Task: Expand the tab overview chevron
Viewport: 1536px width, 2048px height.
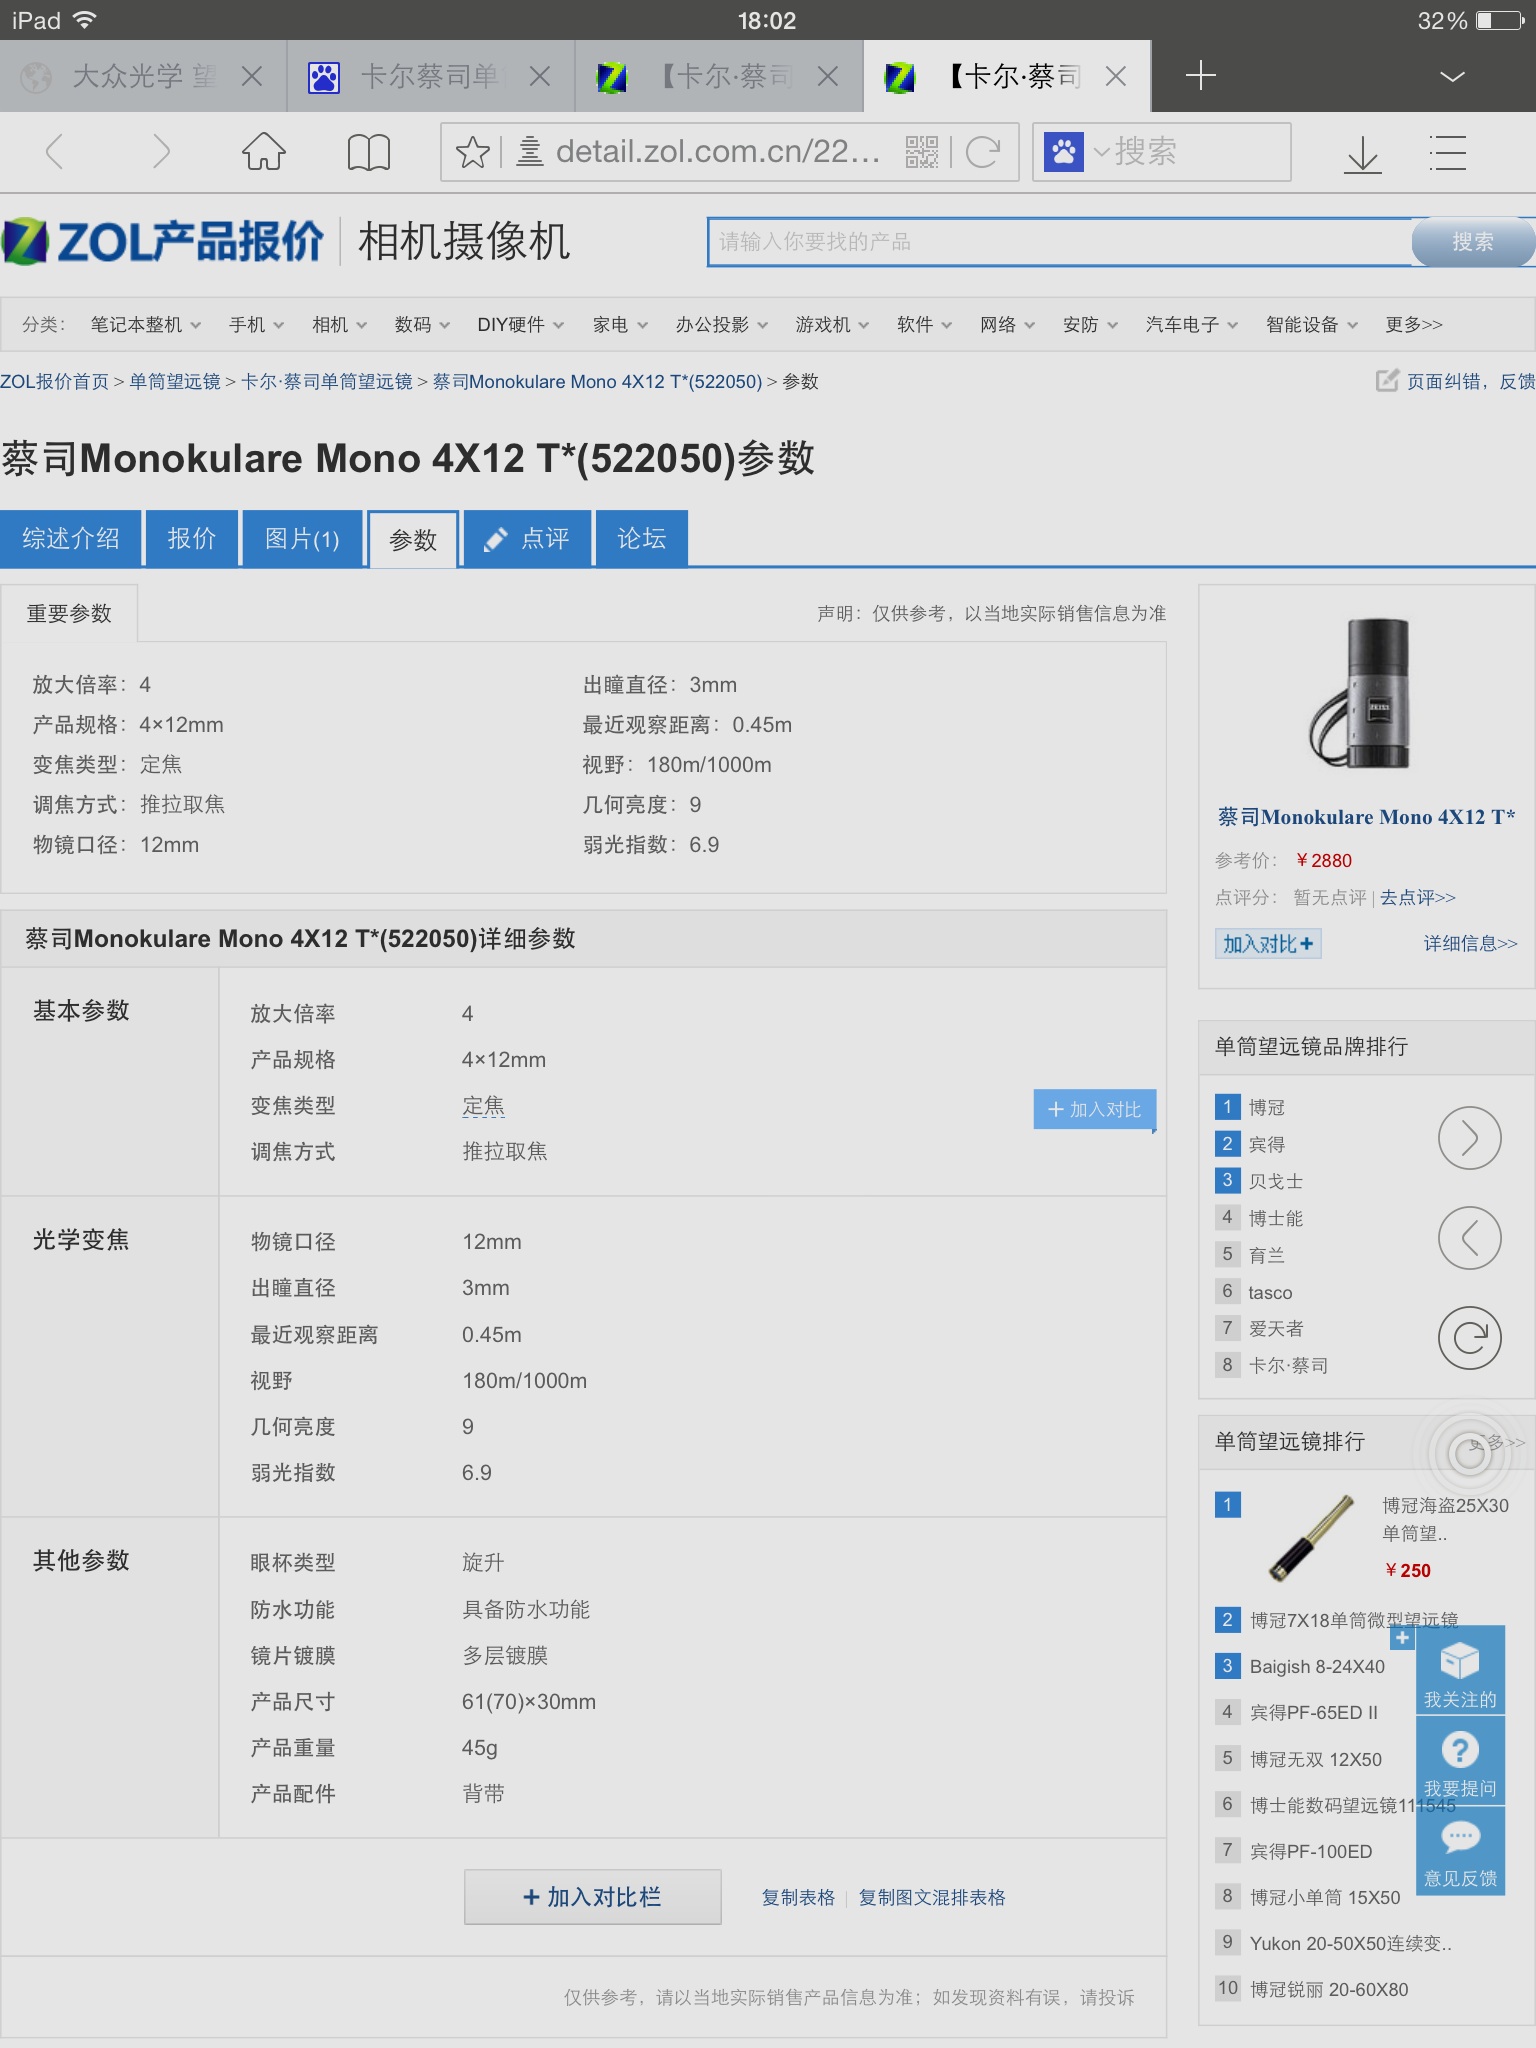Action: [1452, 76]
